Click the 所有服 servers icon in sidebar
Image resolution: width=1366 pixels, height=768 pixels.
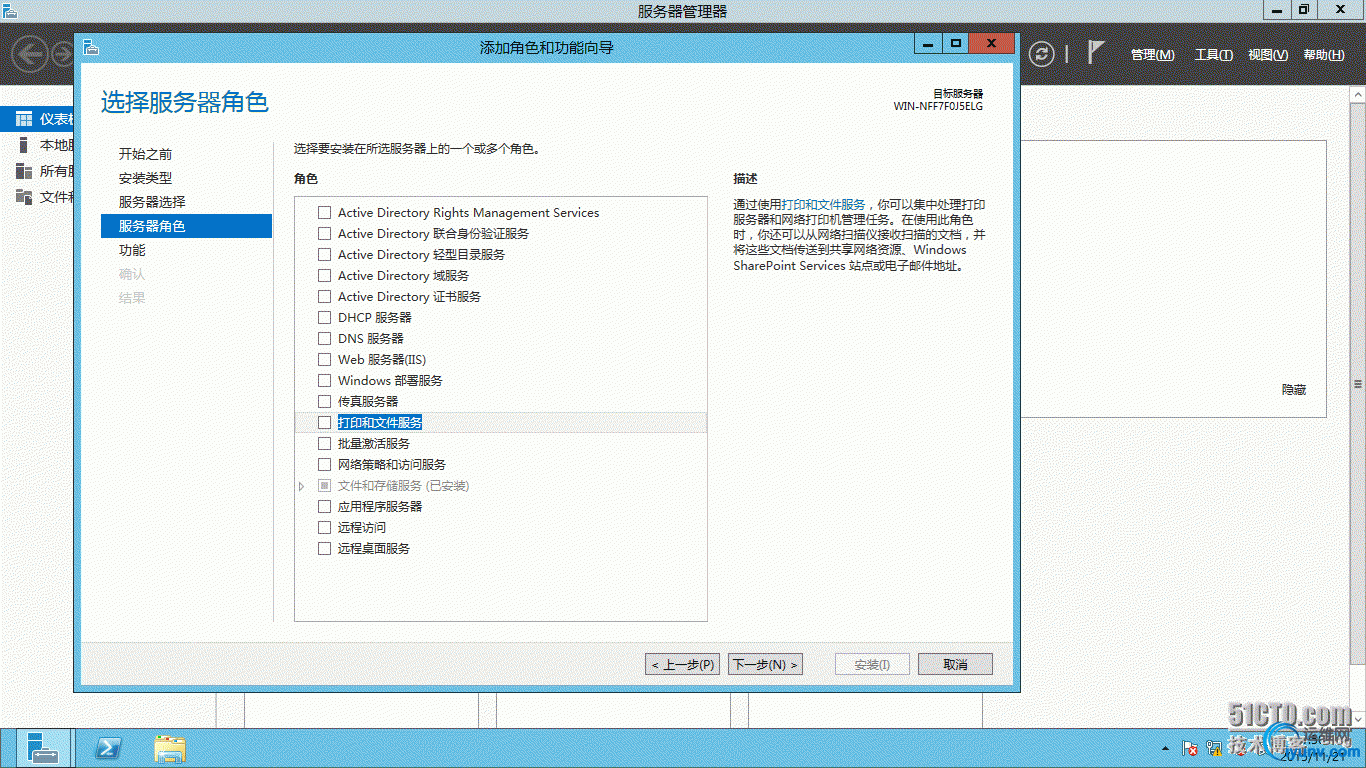pyautogui.click(x=24, y=171)
